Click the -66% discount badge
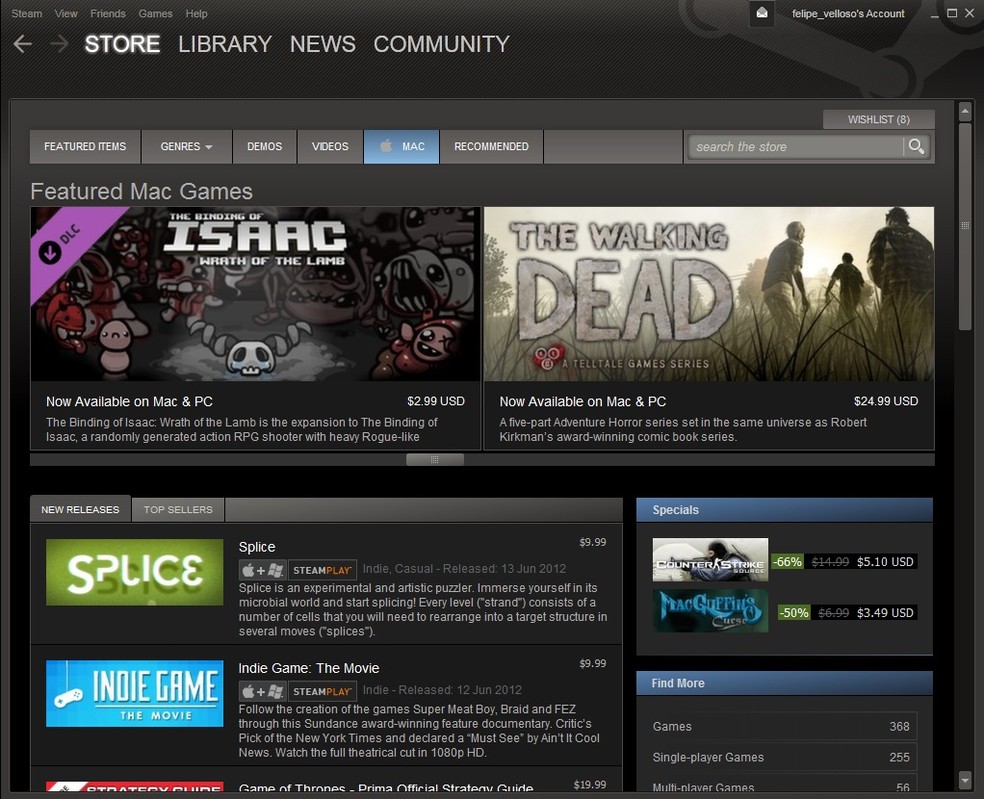The image size is (984, 799). point(787,562)
